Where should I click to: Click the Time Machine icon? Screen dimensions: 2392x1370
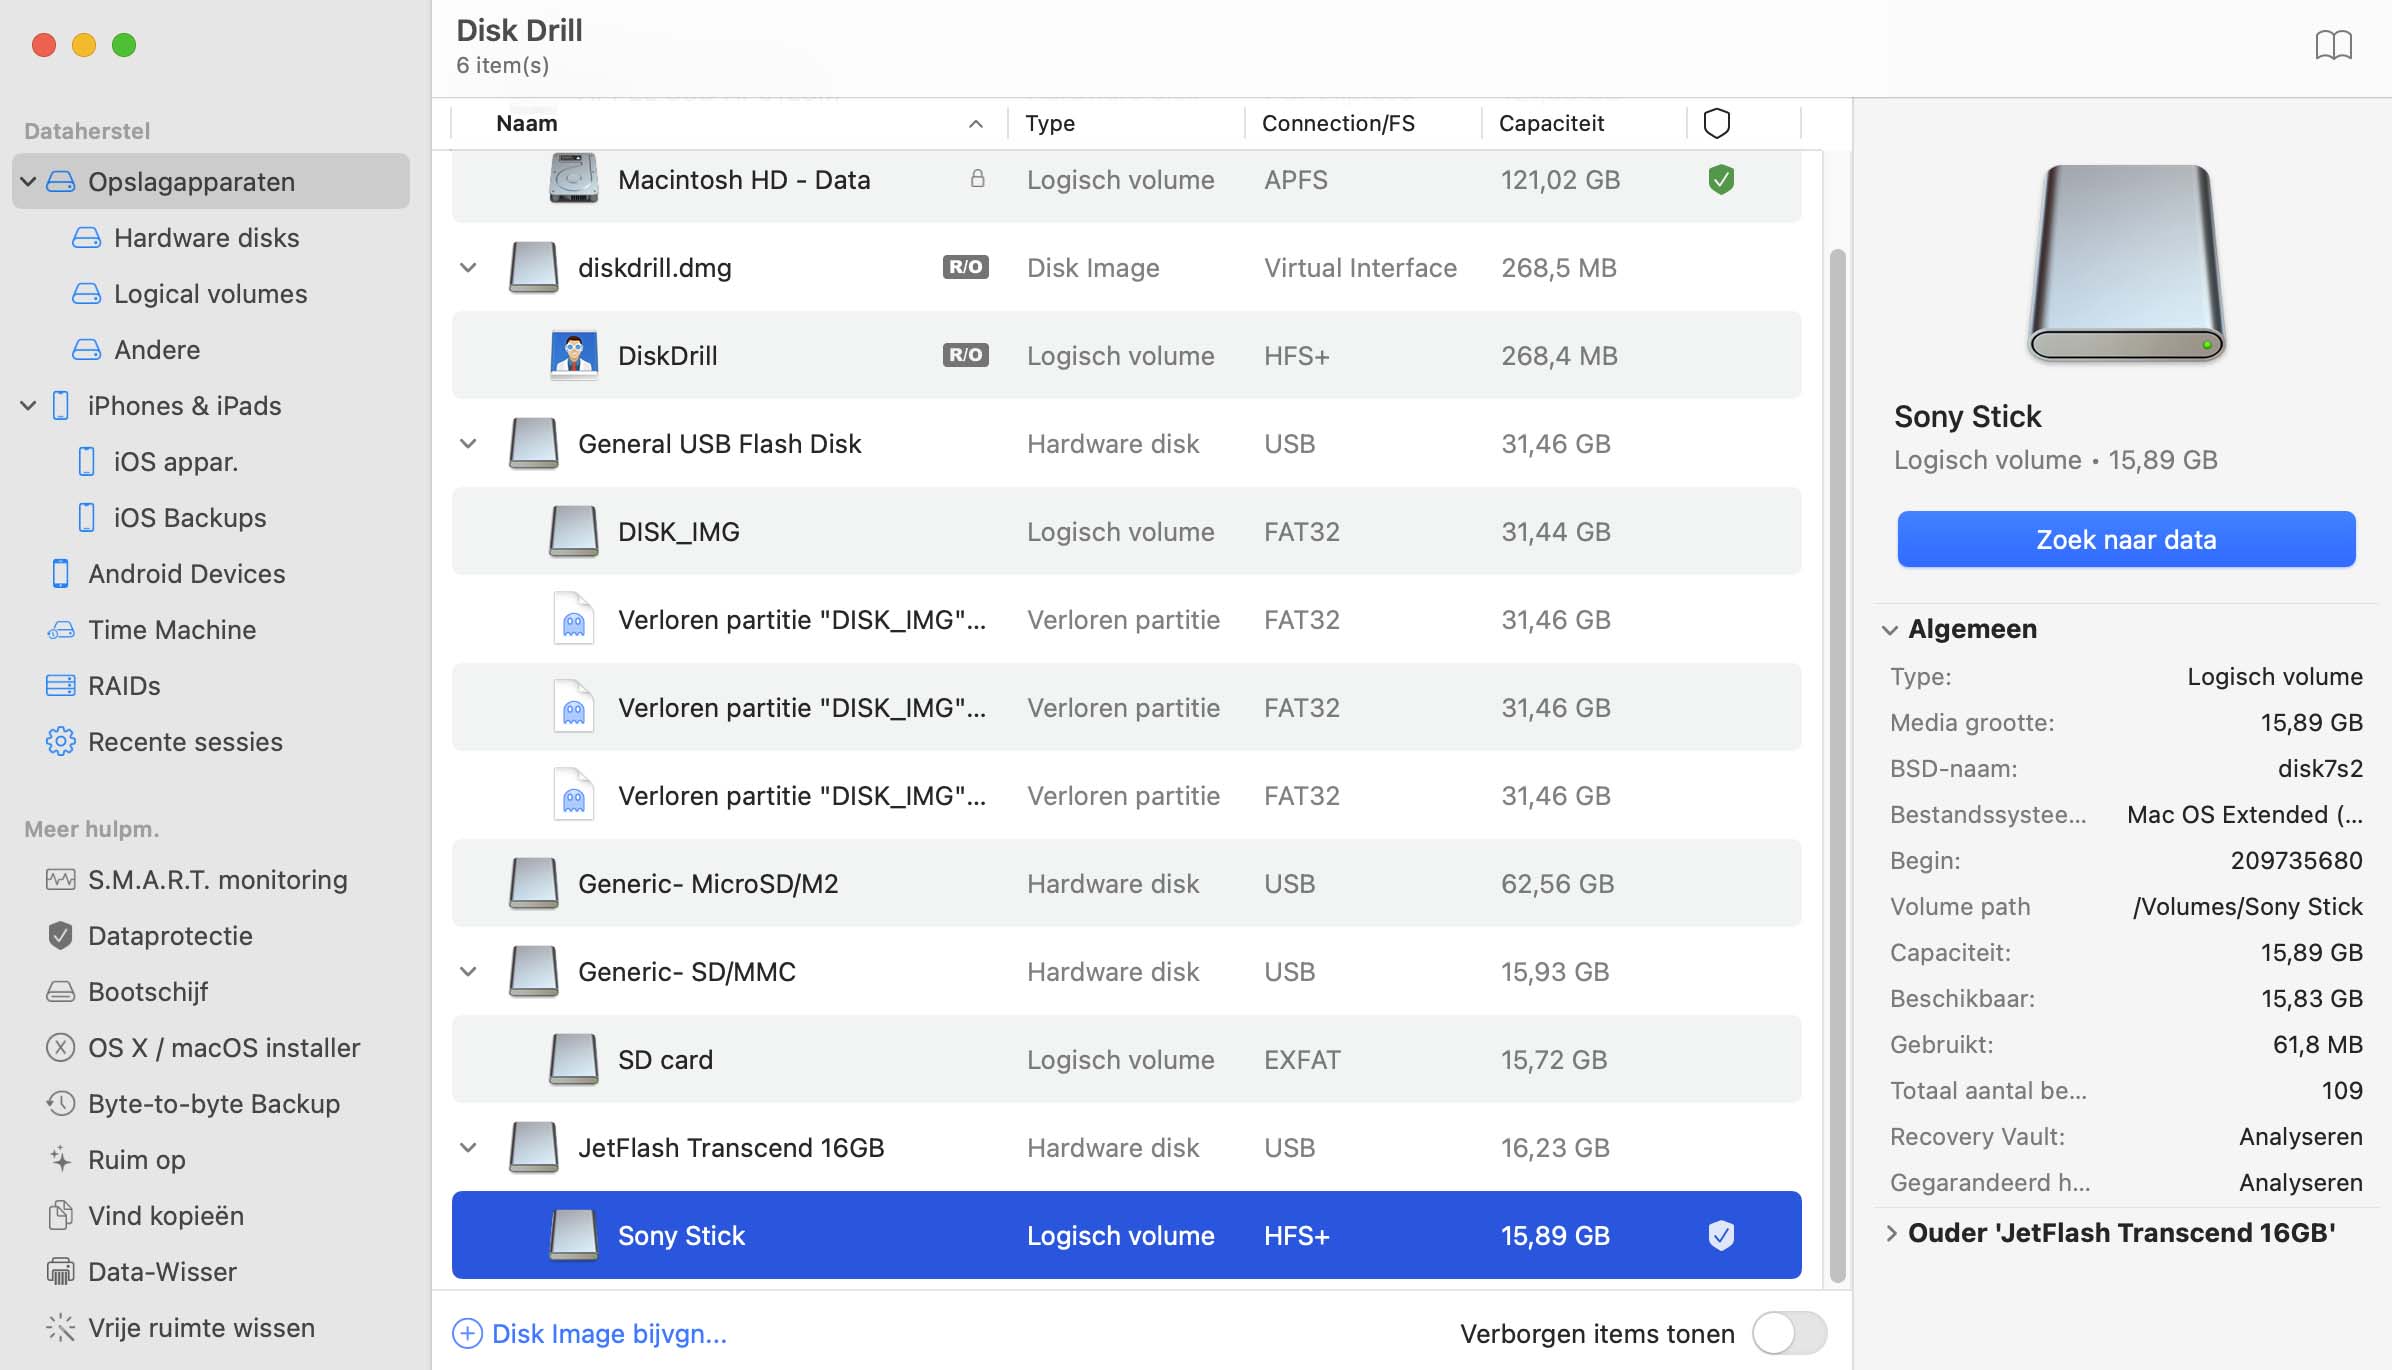pos(61,630)
